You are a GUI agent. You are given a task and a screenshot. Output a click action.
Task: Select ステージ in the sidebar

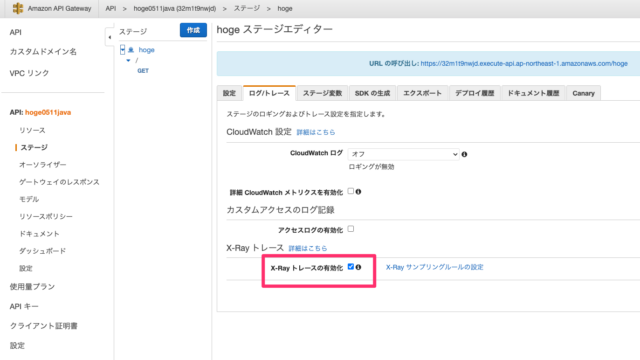[34, 147]
